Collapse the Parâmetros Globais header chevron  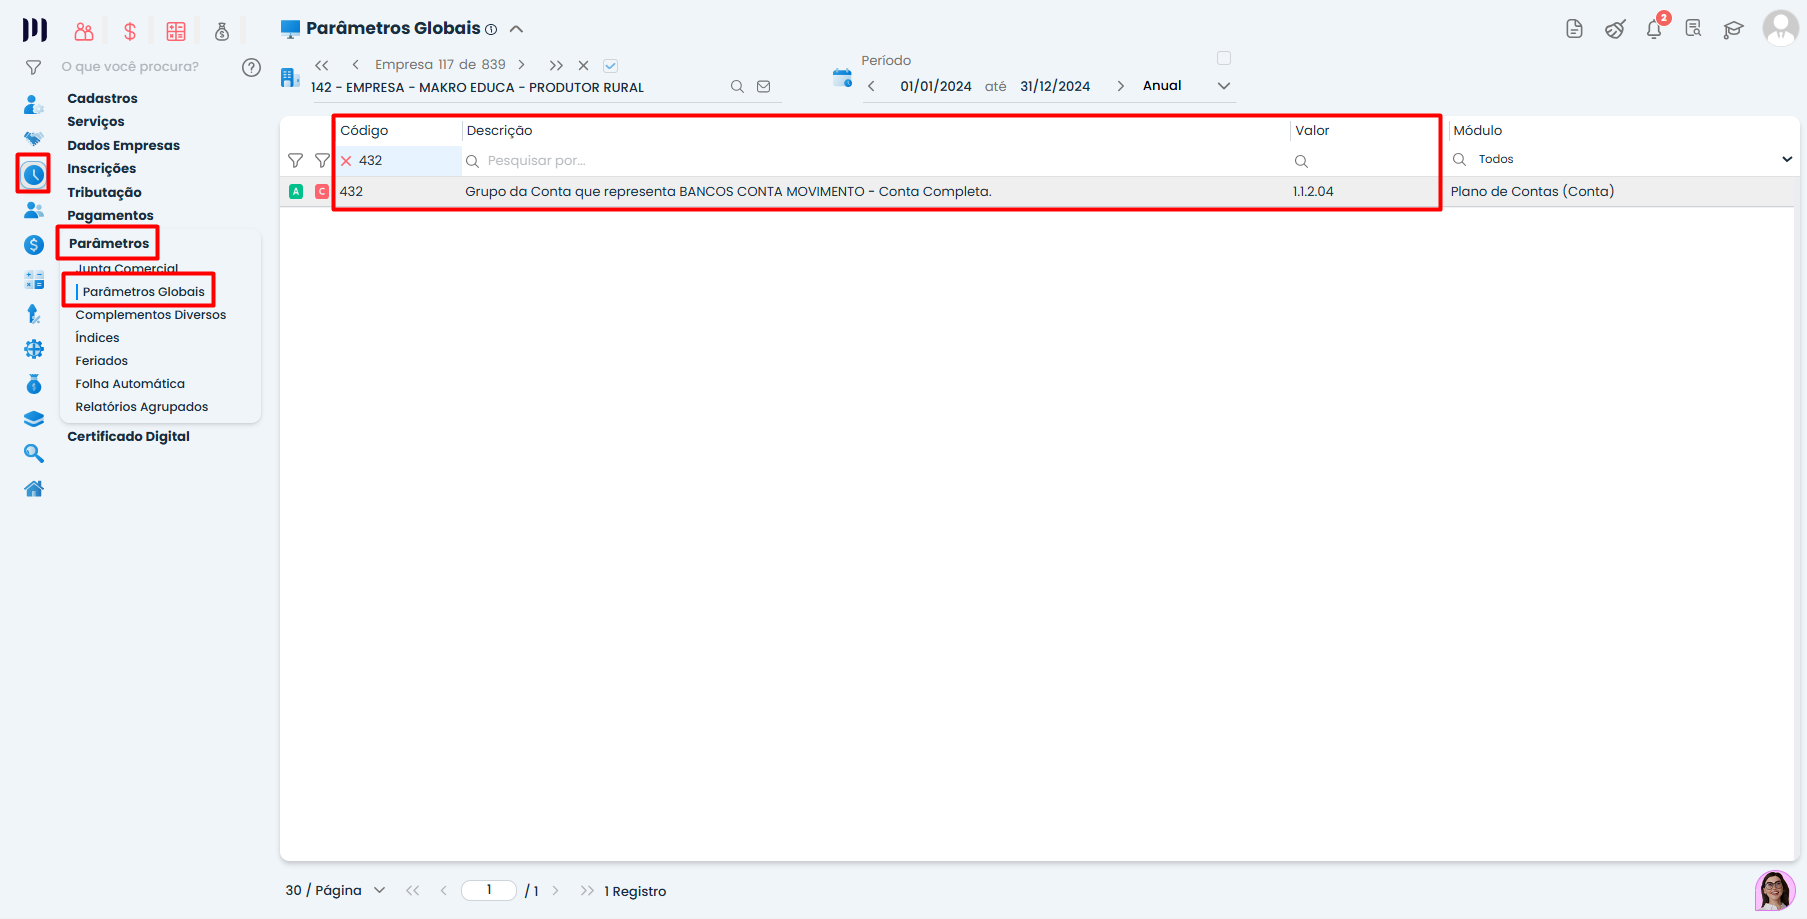pyautogui.click(x=516, y=29)
